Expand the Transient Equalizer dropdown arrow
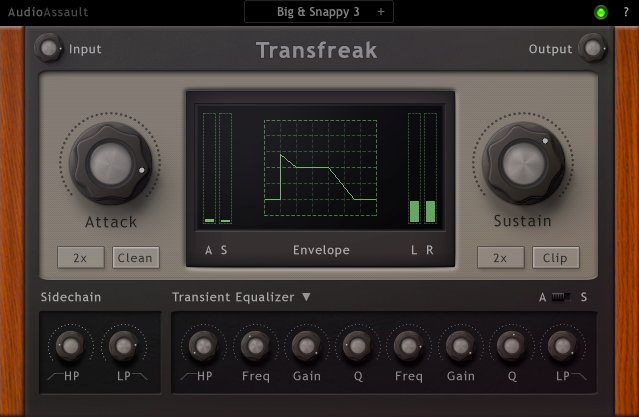Screen dimensions: 639x417 coord(306,297)
